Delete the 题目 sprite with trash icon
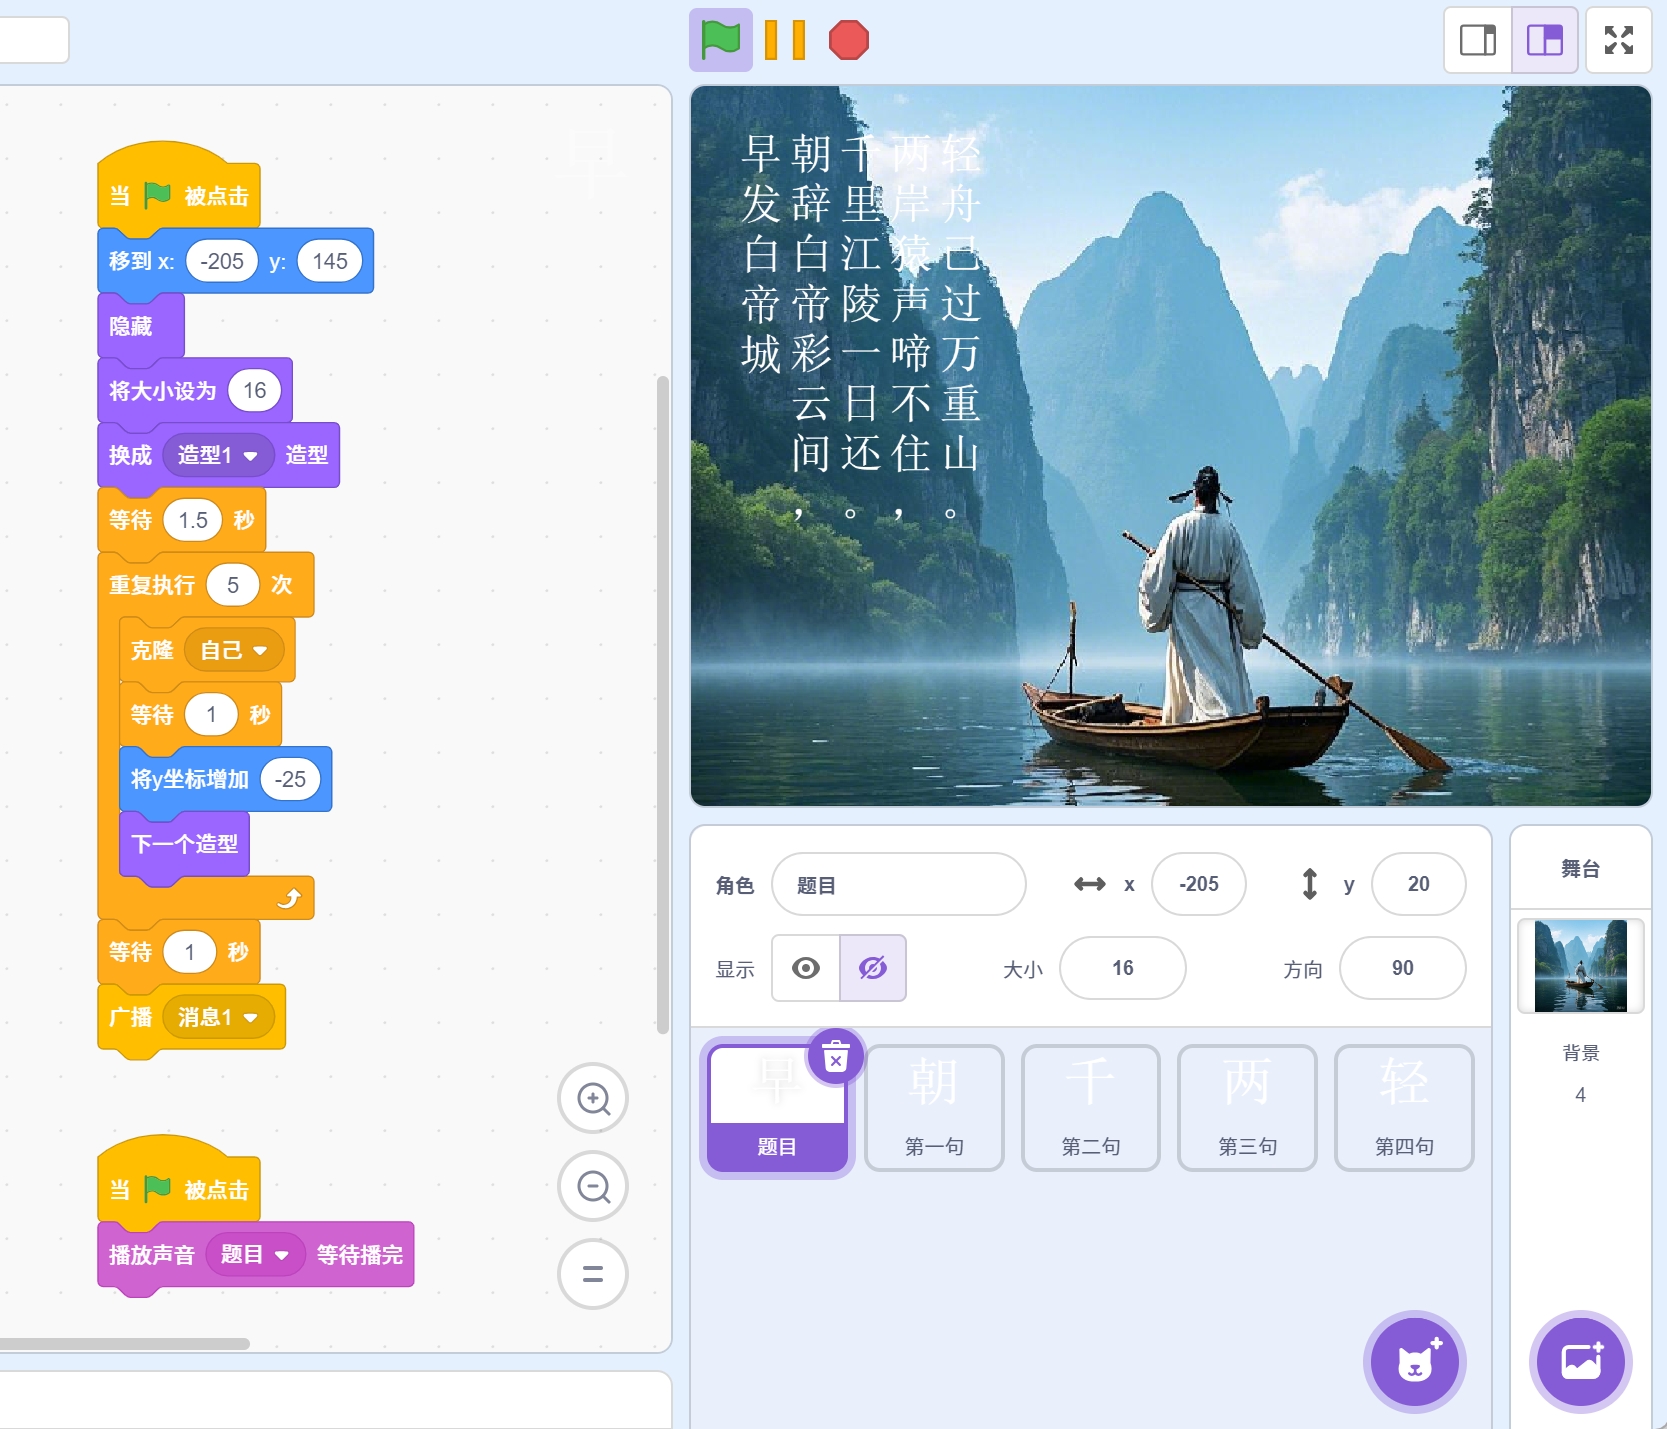Image resolution: width=1667 pixels, height=1429 pixels. click(x=836, y=1056)
